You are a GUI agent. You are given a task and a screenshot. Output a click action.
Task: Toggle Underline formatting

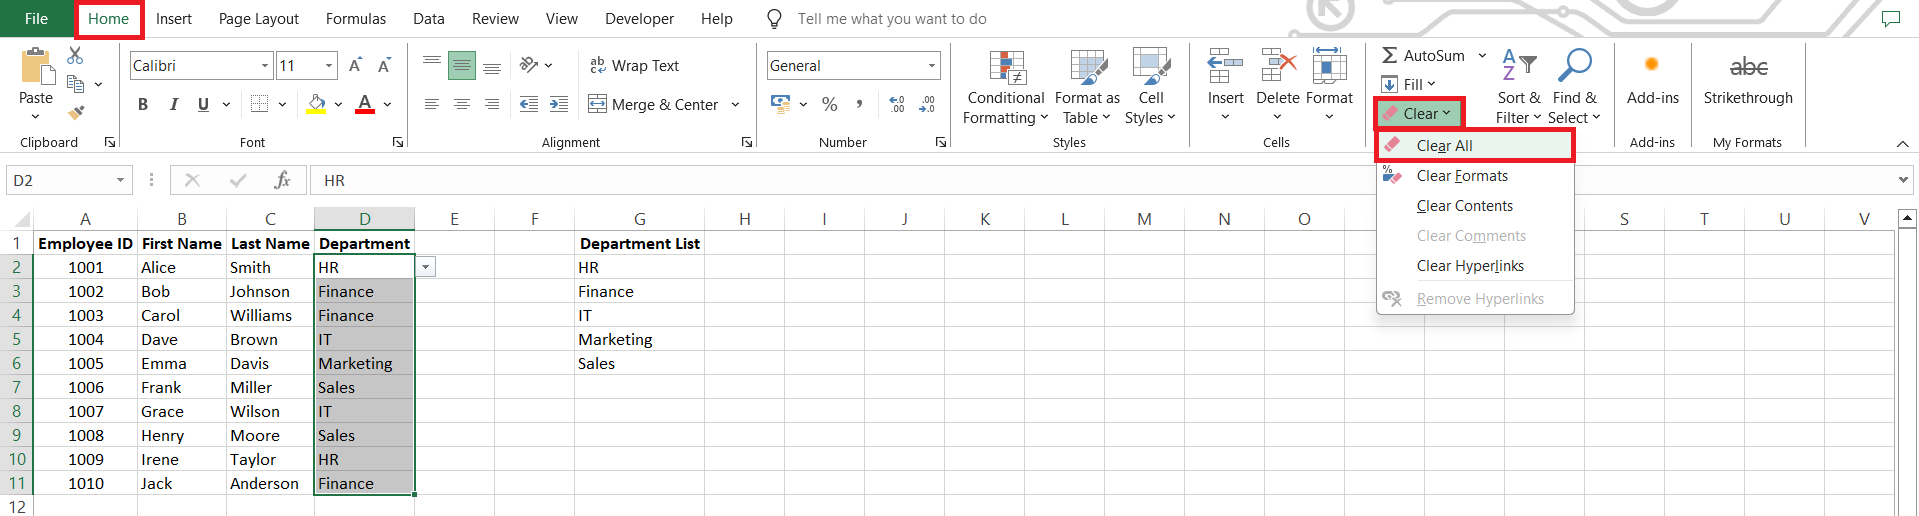tap(203, 104)
